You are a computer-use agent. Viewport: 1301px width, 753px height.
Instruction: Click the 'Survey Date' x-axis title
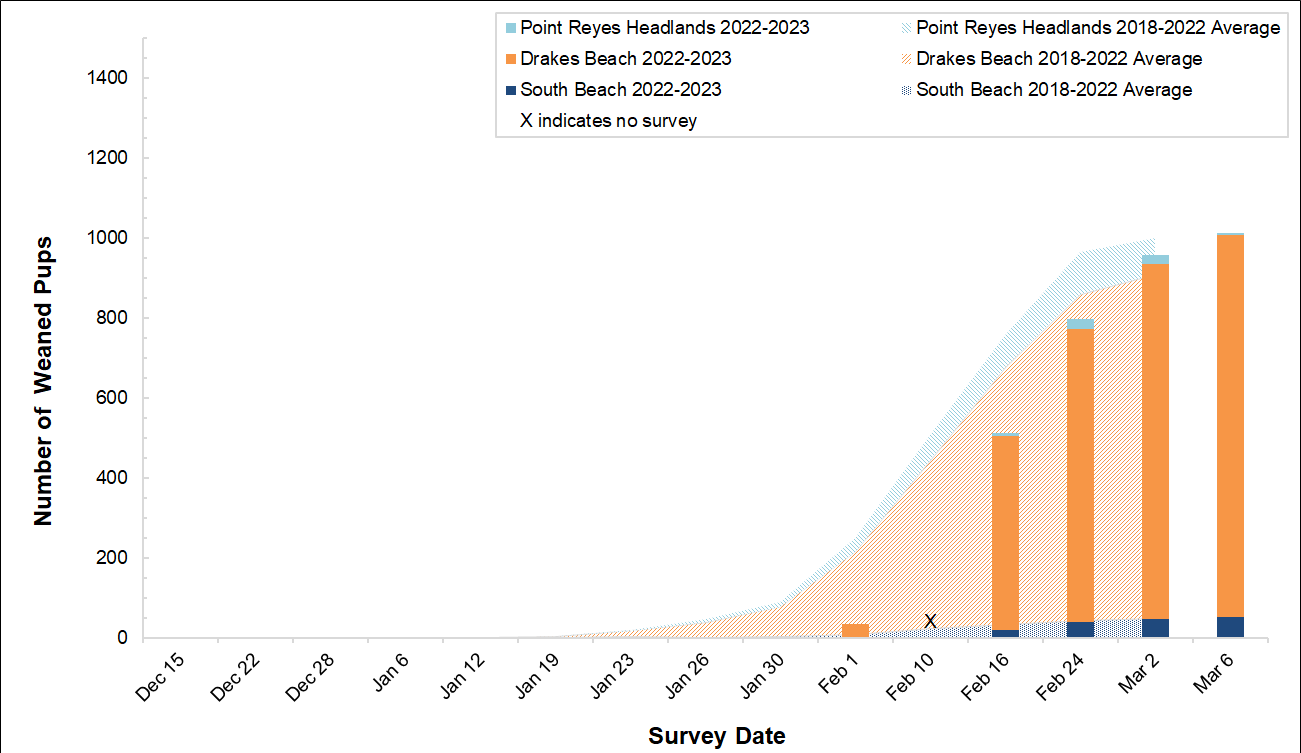[x=717, y=737]
